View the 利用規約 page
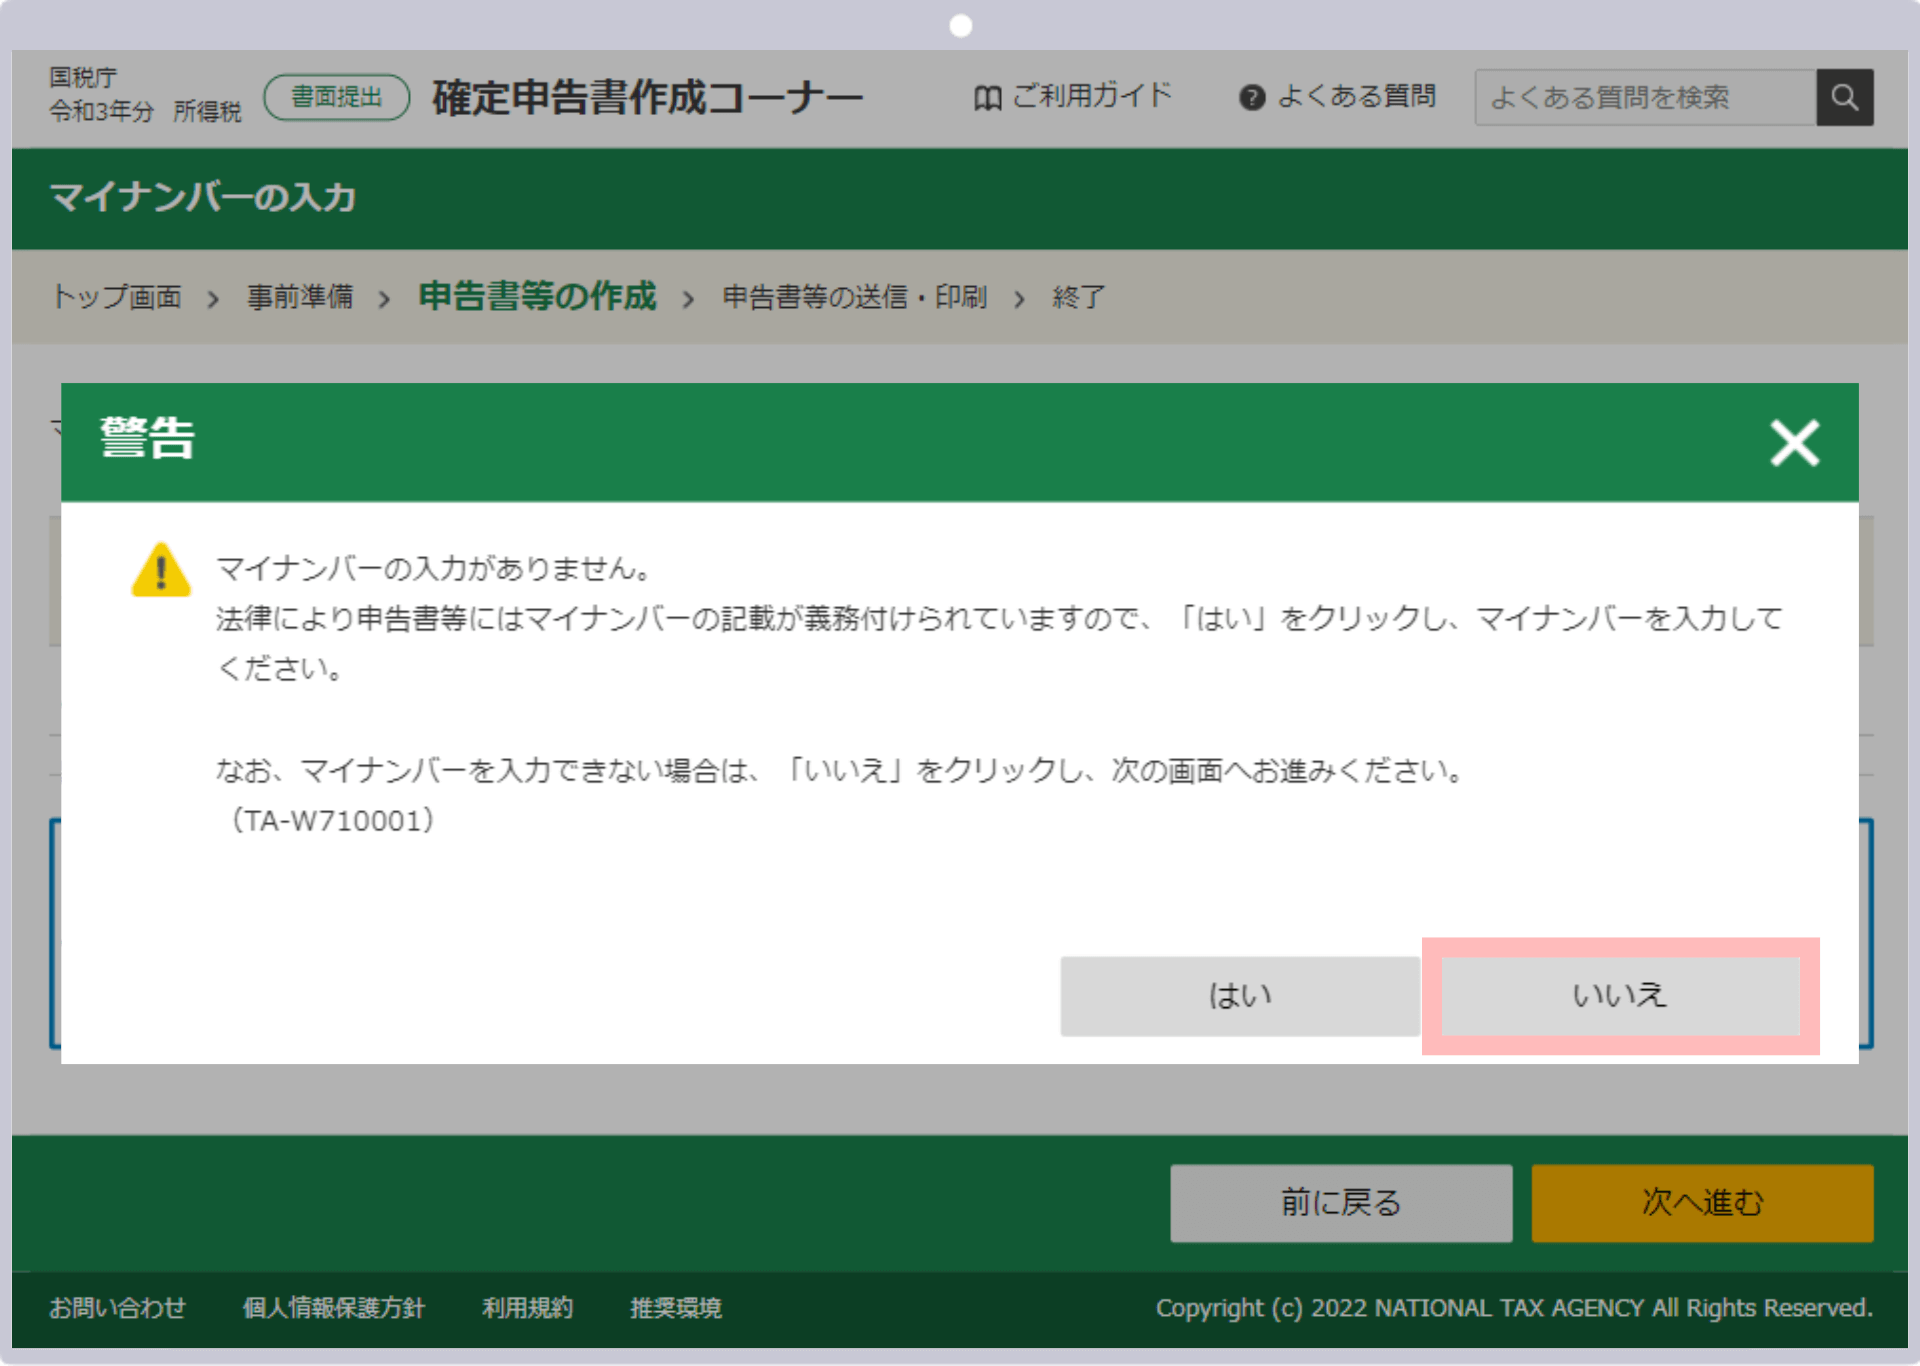 click(x=527, y=1308)
